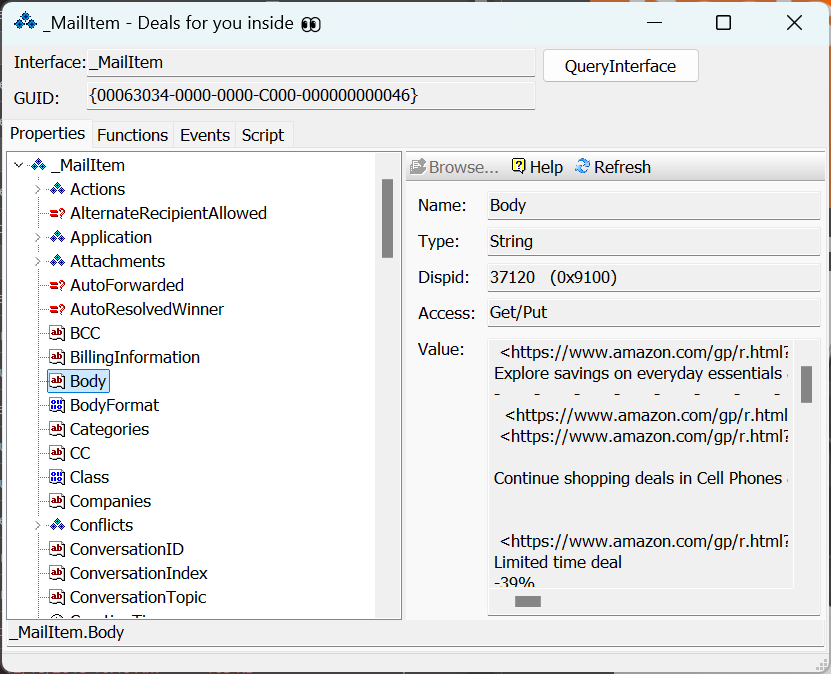Click the Browse... toolbar button
The image size is (831, 674).
click(x=454, y=167)
